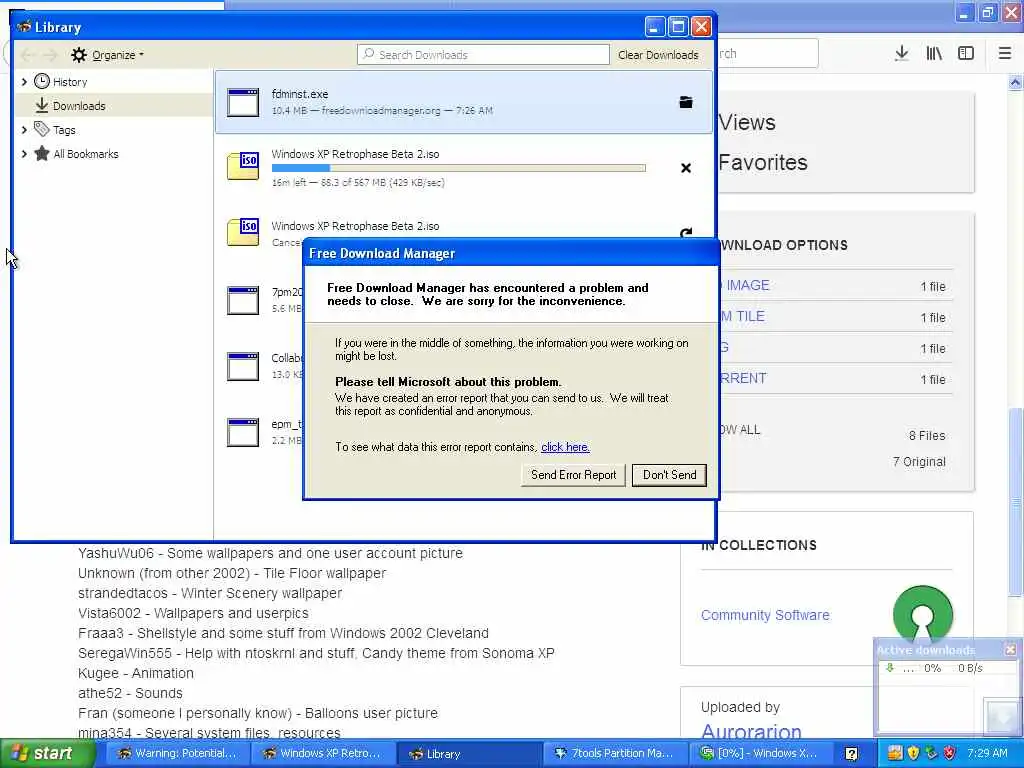1024x768 pixels.
Task: Switch to Warning: Potential taskbar item
Action: pos(176,754)
